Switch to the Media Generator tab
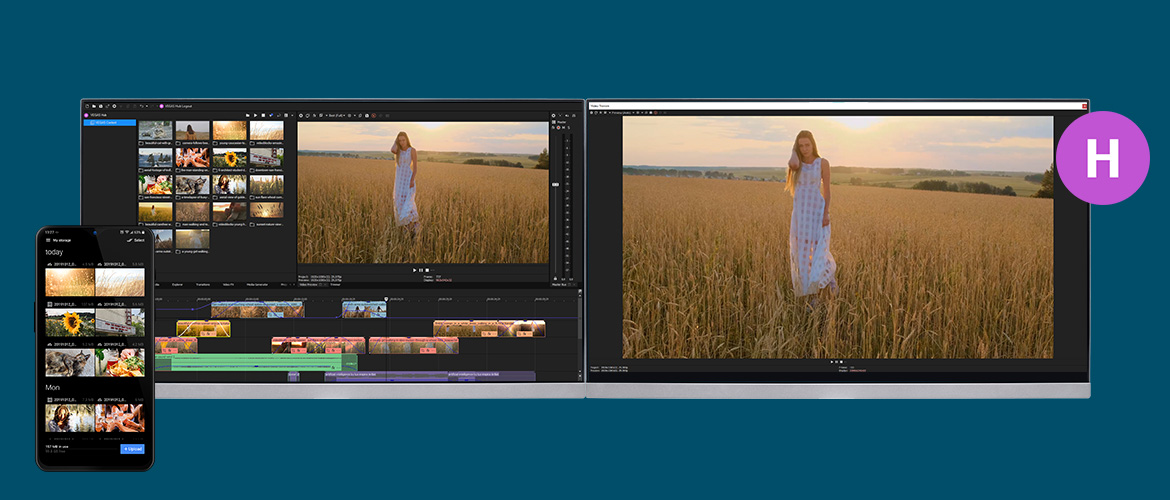Viewport: 1170px width, 500px height. pyautogui.click(x=258, y=284)
